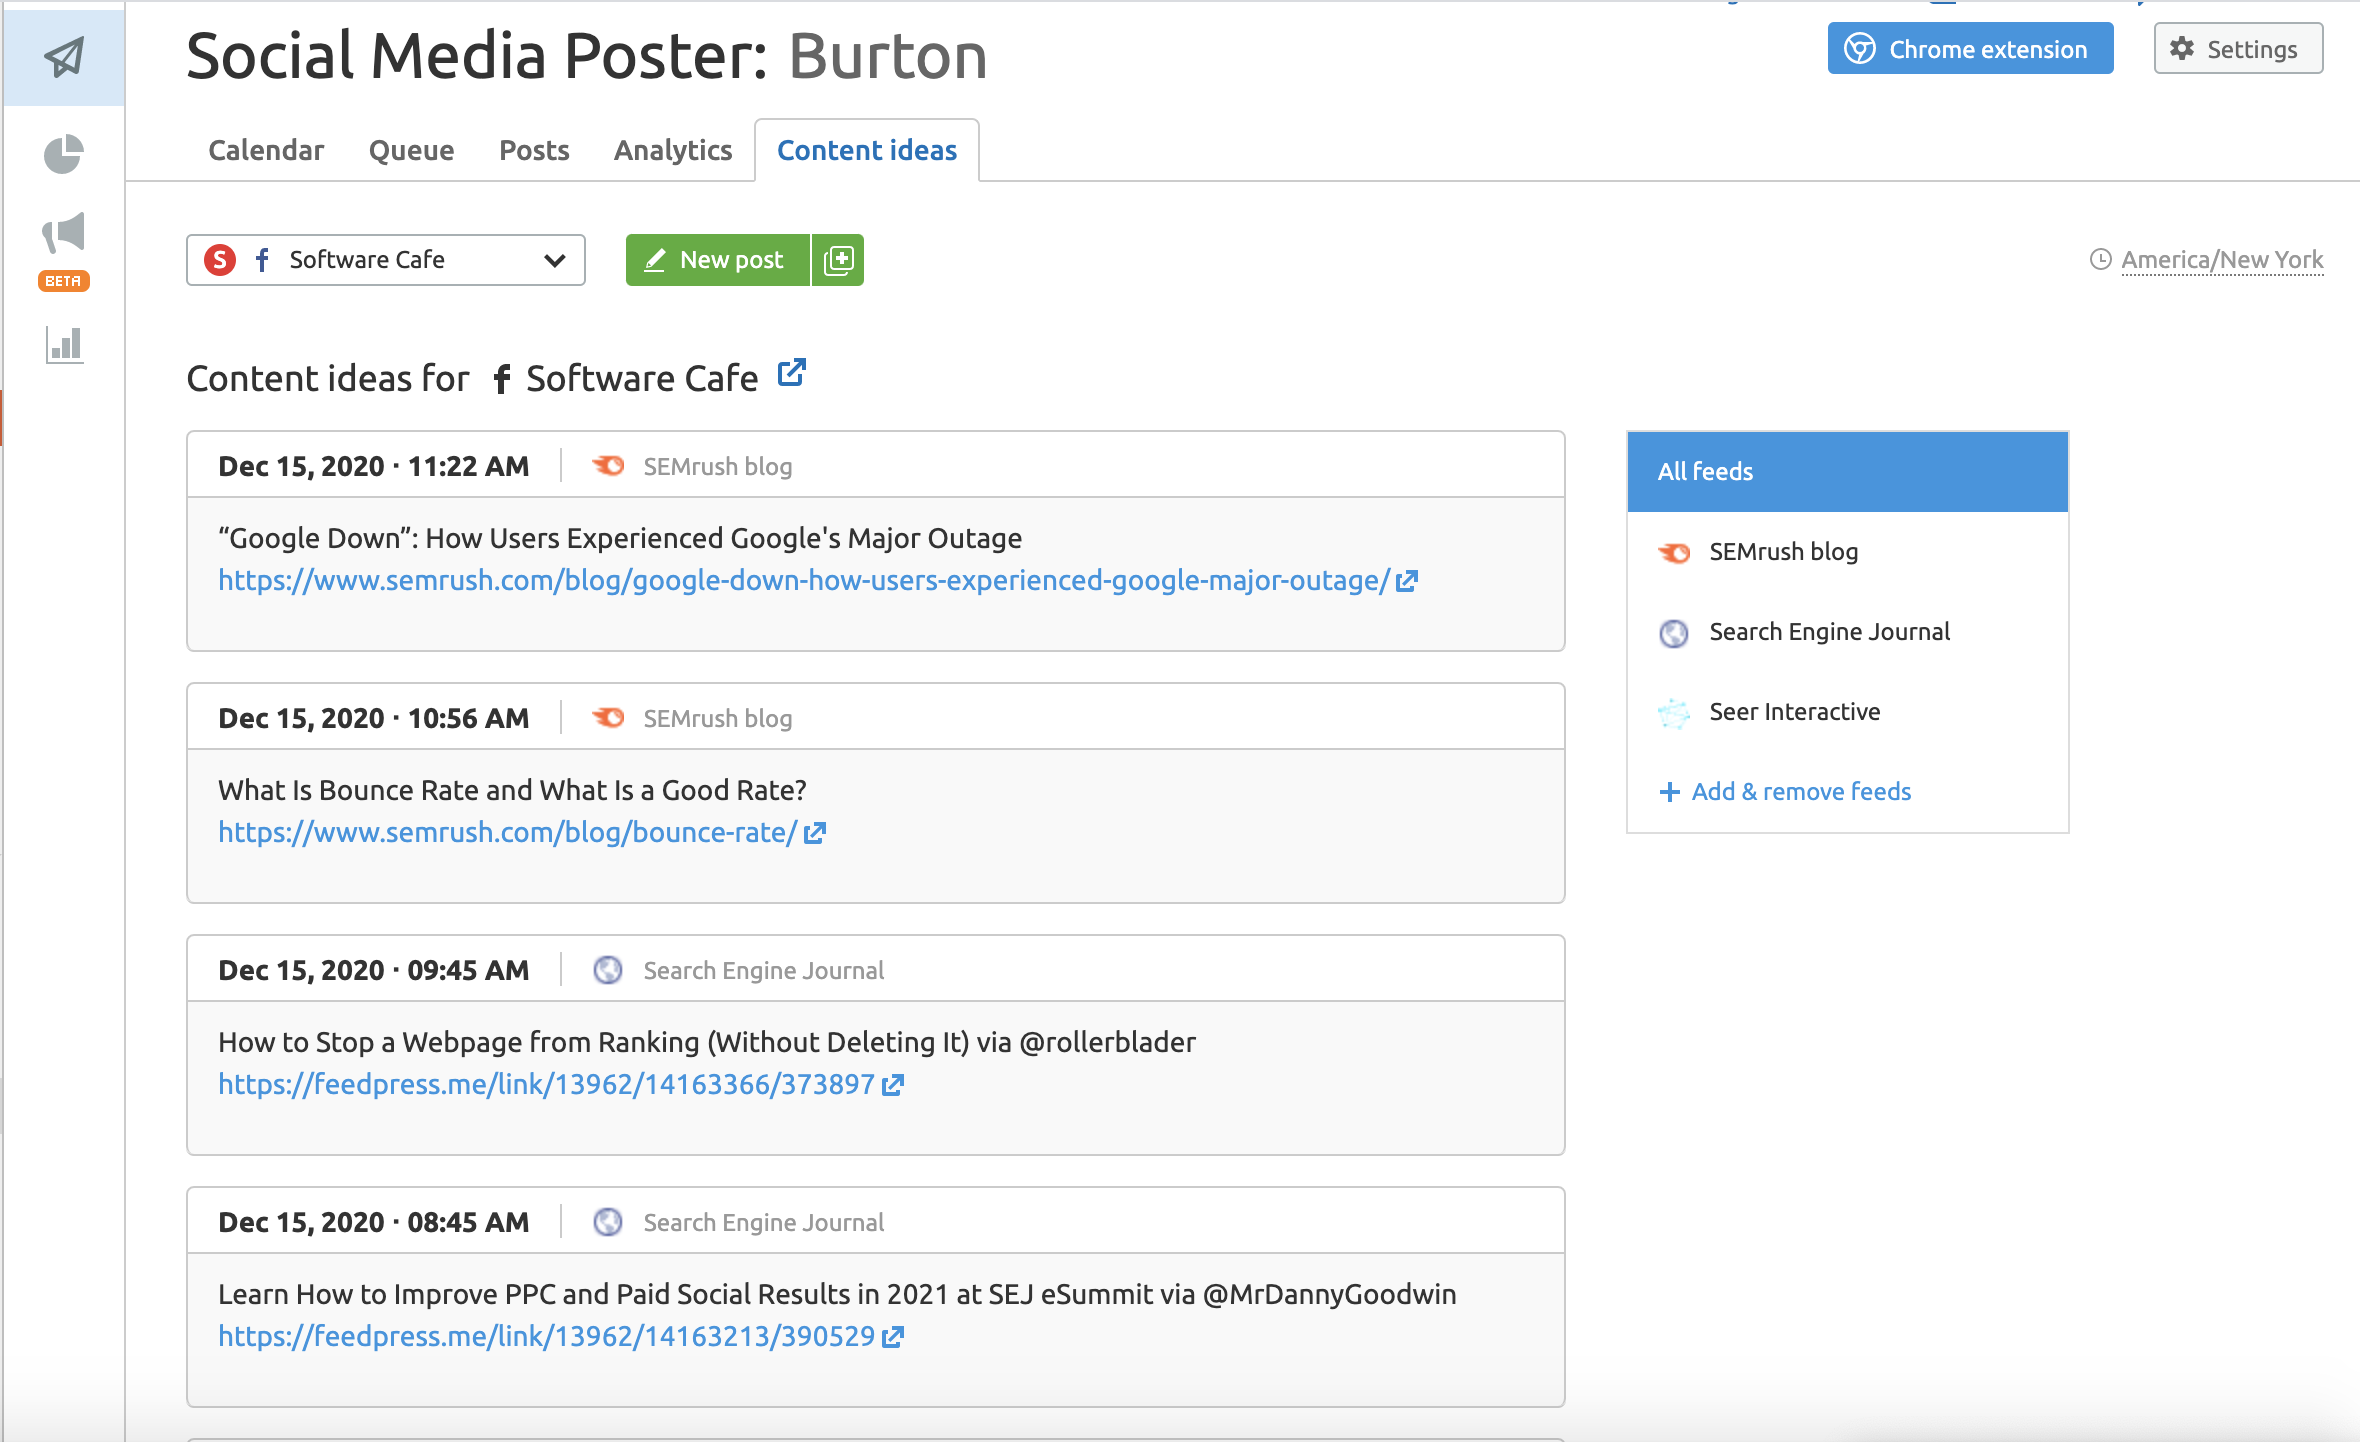The height and width of the screenshot is (1442, 2360).
Task: Click external link icon after google-major-outage URL
Action: pyautogui.click(x=1407, y=581)
